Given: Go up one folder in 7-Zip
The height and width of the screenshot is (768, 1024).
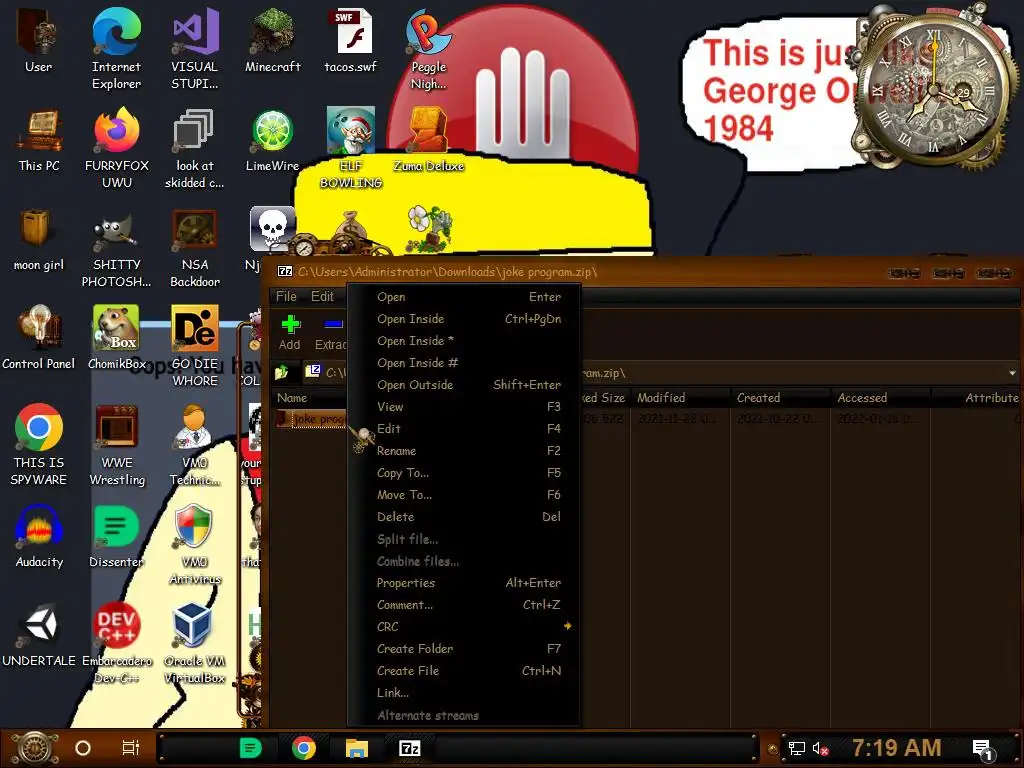Looking at the screenshot, I should coord(282,372).
